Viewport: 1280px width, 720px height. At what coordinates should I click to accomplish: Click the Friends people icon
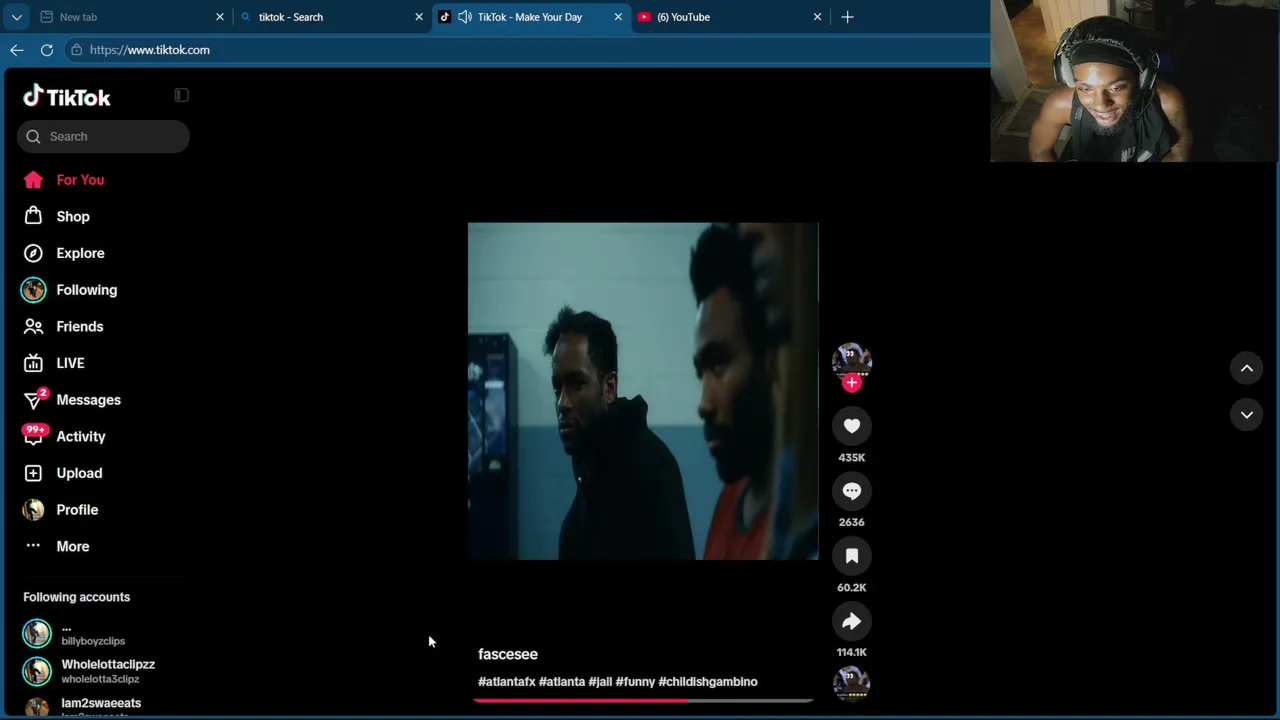pos(33,326)
